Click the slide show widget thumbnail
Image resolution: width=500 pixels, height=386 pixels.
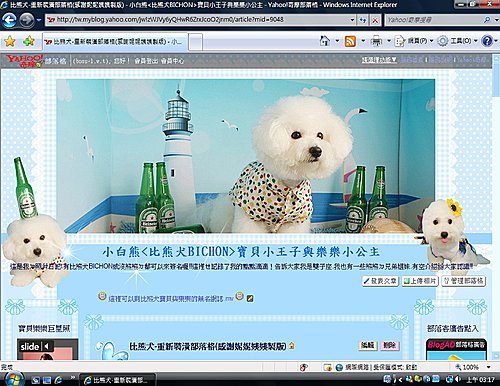pos(47,349)
